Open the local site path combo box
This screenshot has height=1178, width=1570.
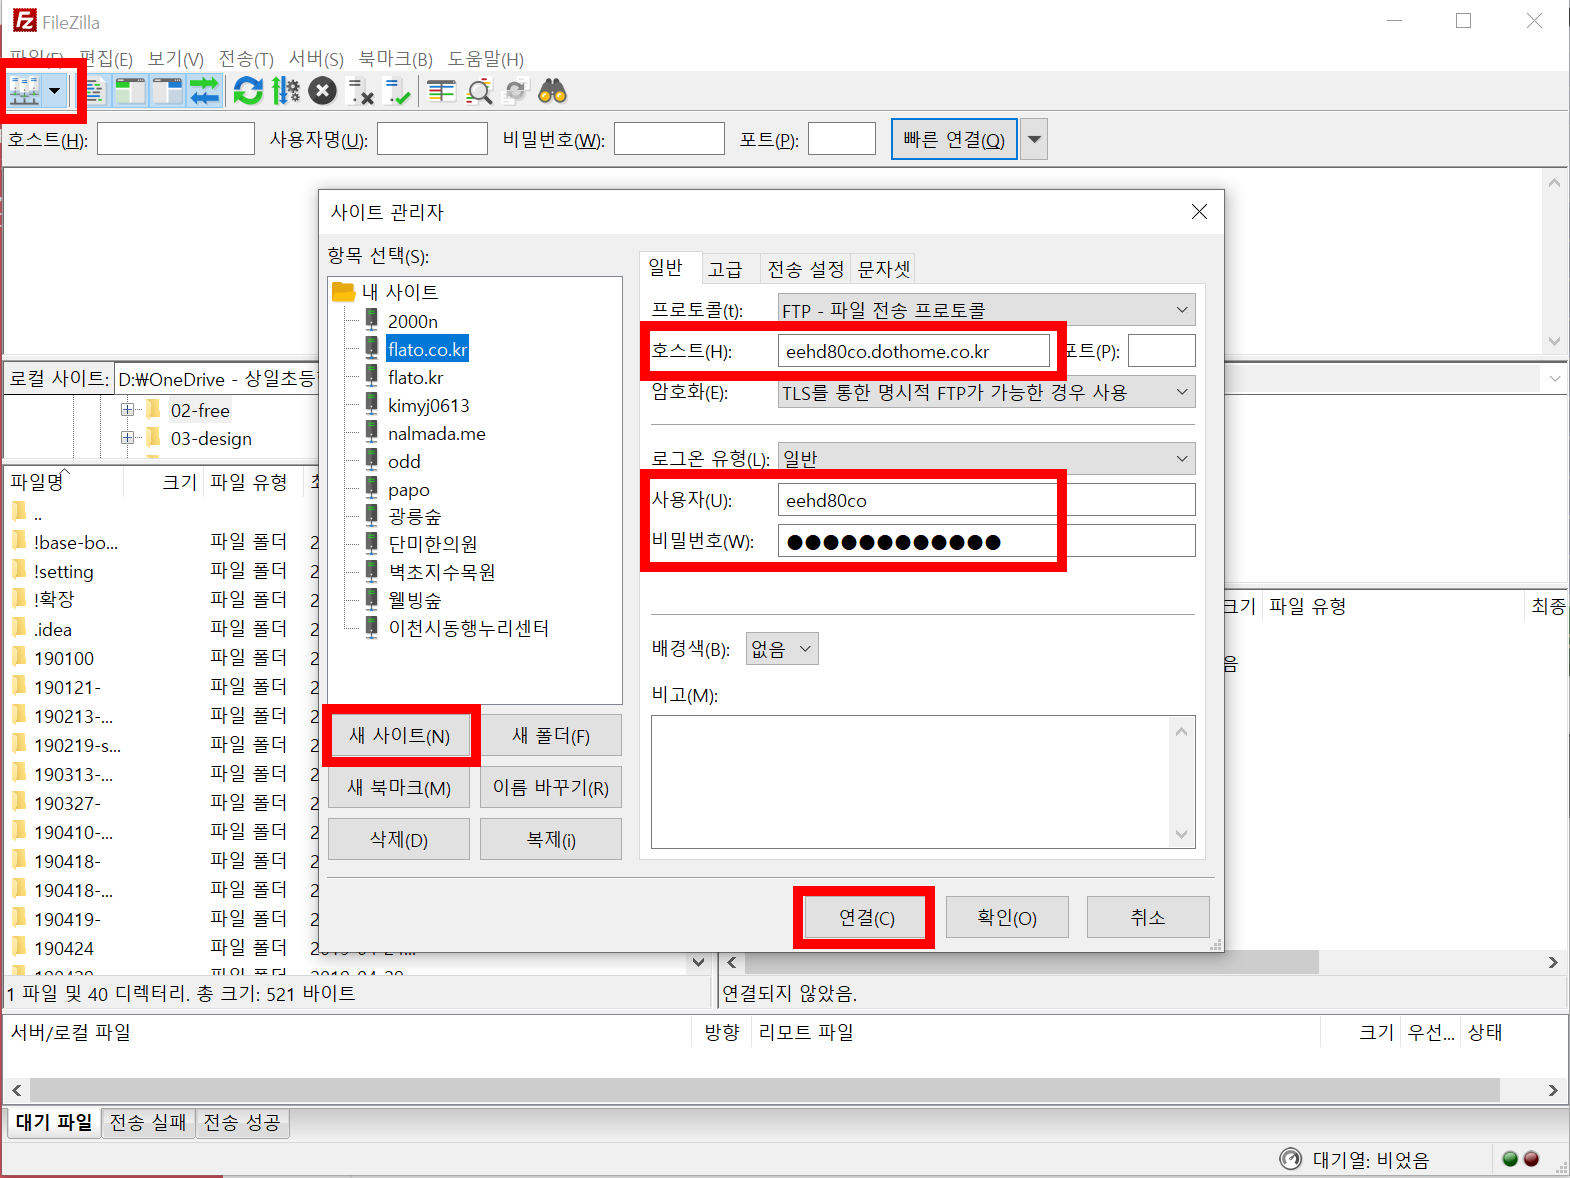point(217,379)
